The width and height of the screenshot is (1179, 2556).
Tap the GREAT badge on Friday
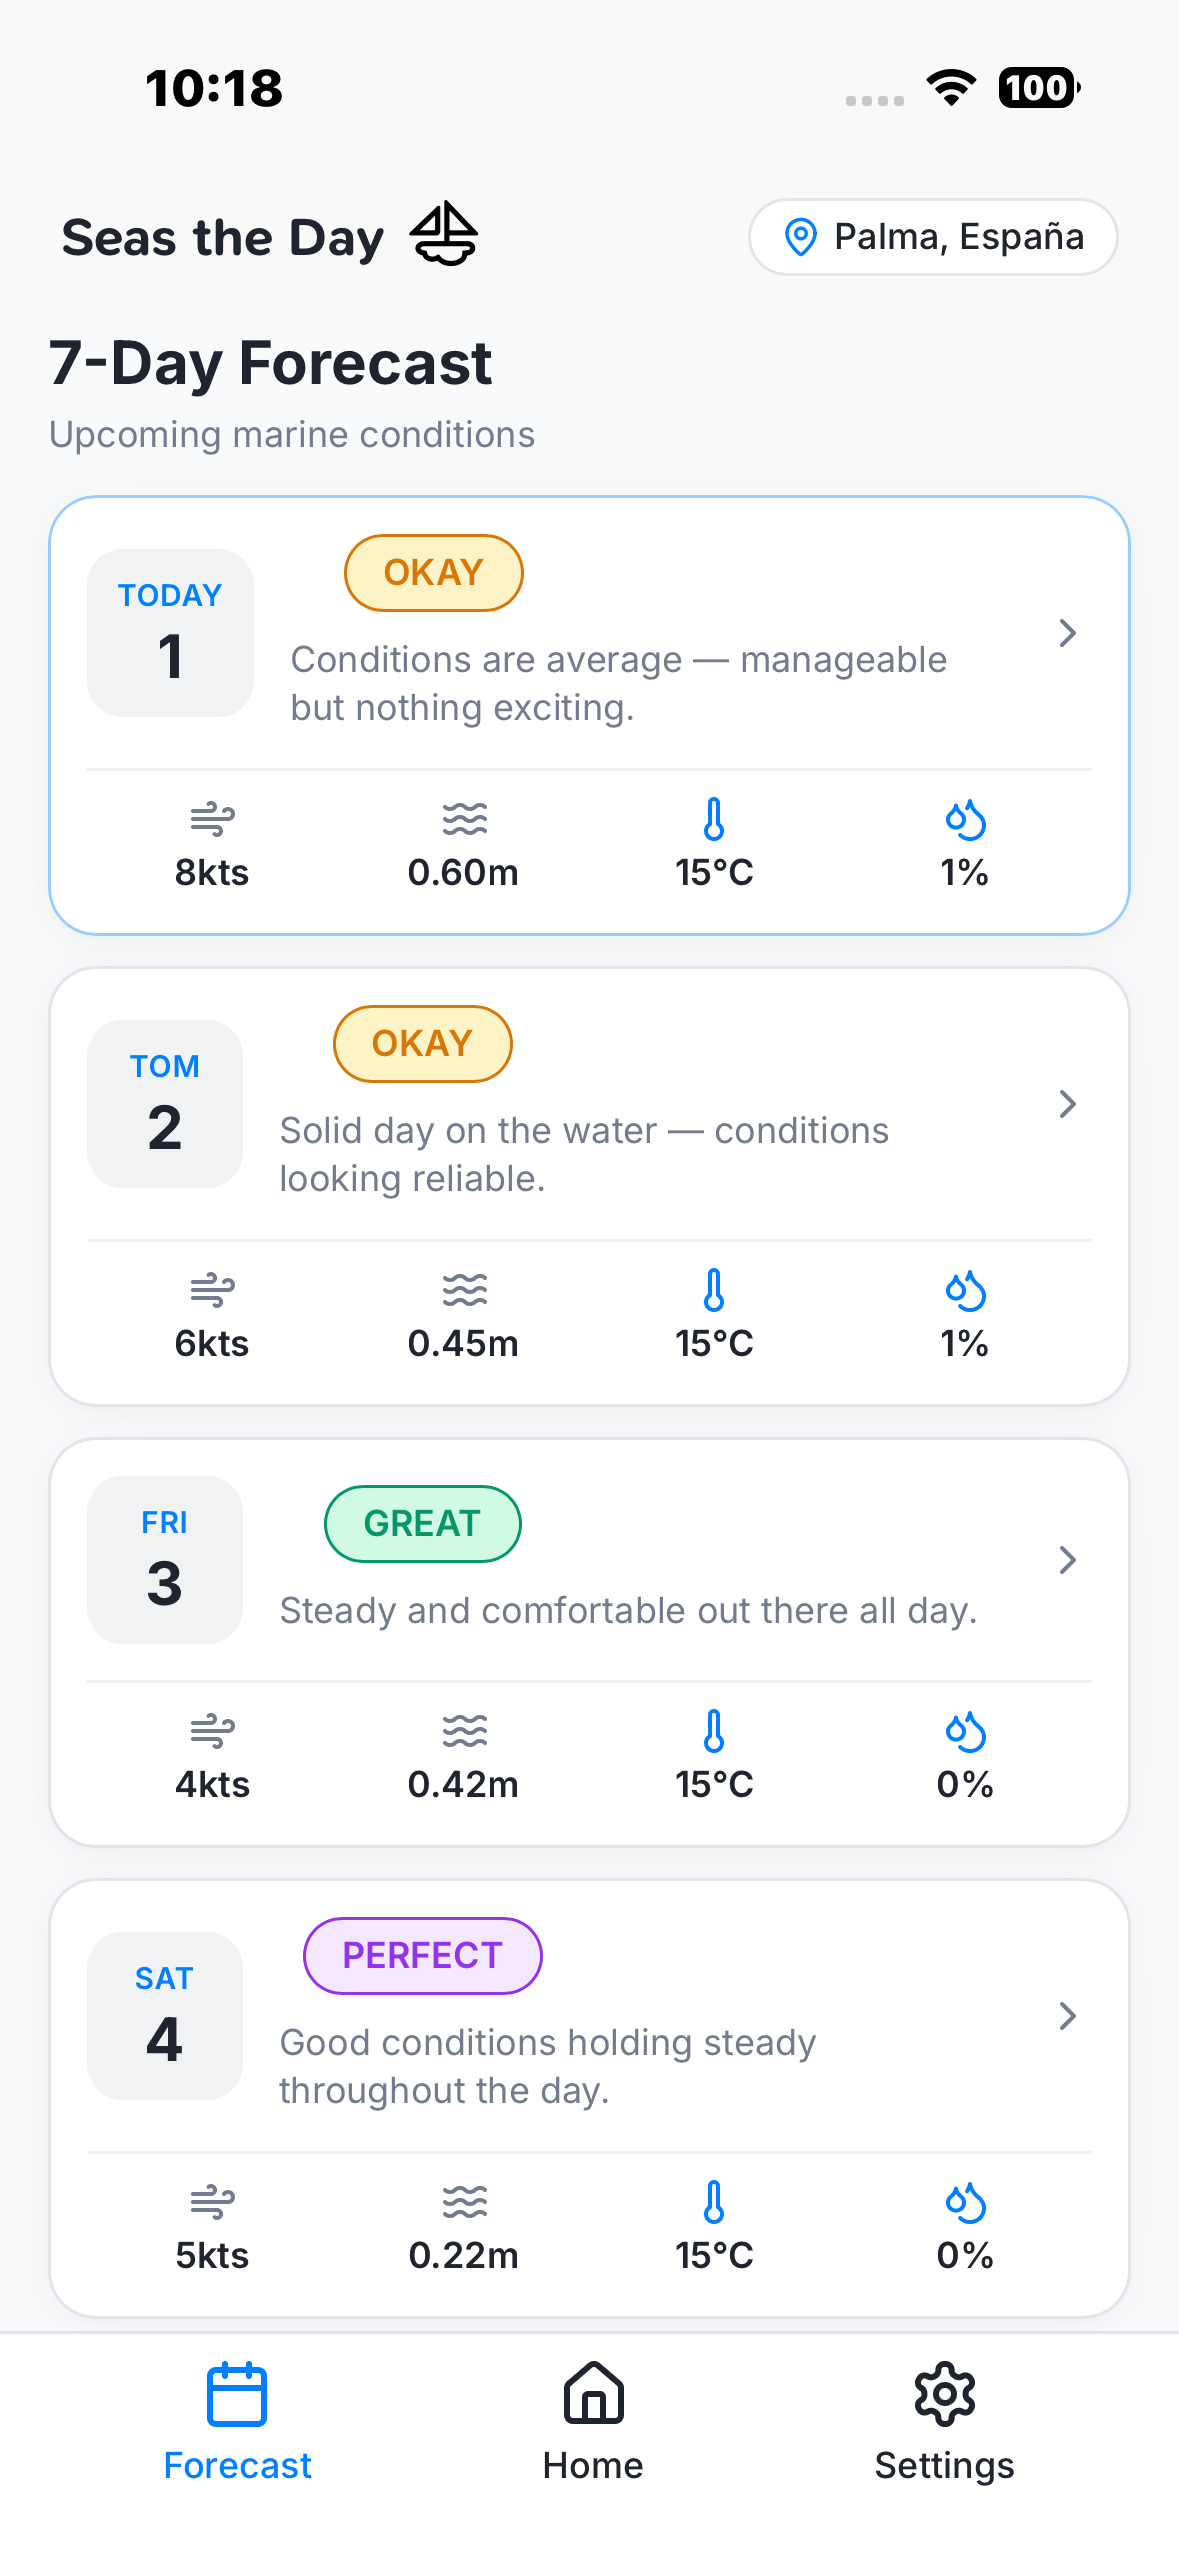(x=422, y=1523)
